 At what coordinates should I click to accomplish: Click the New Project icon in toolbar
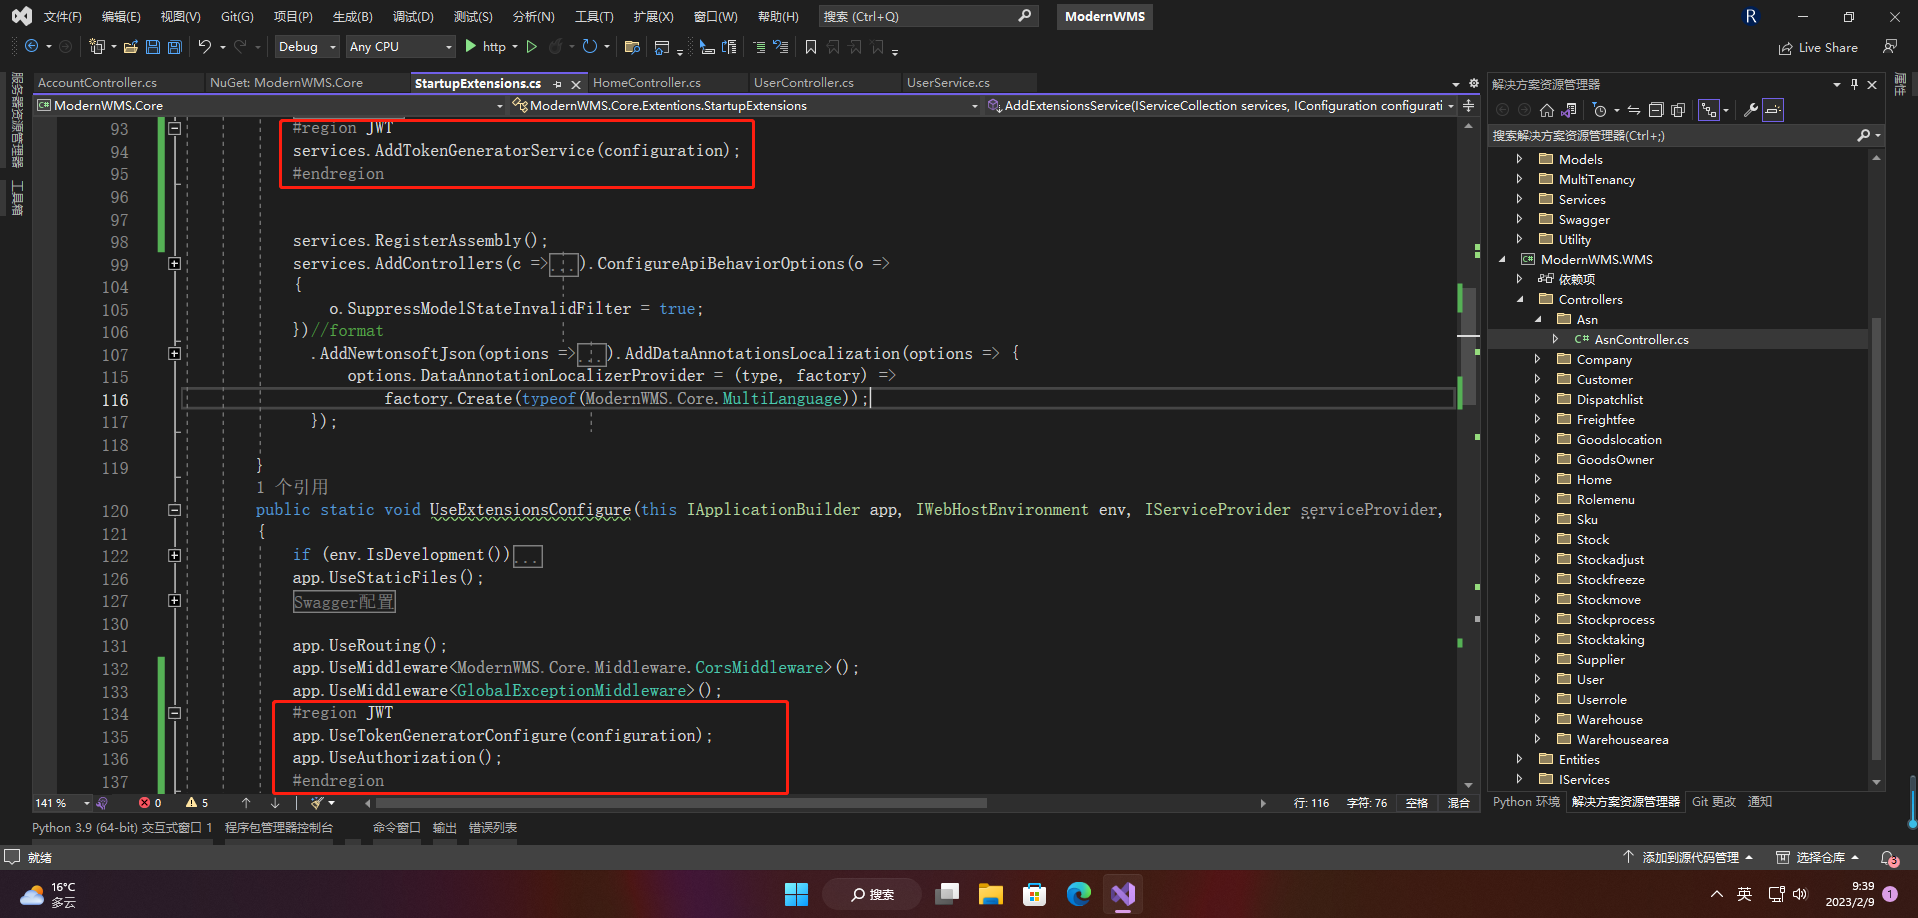click(x=97, y=47)
